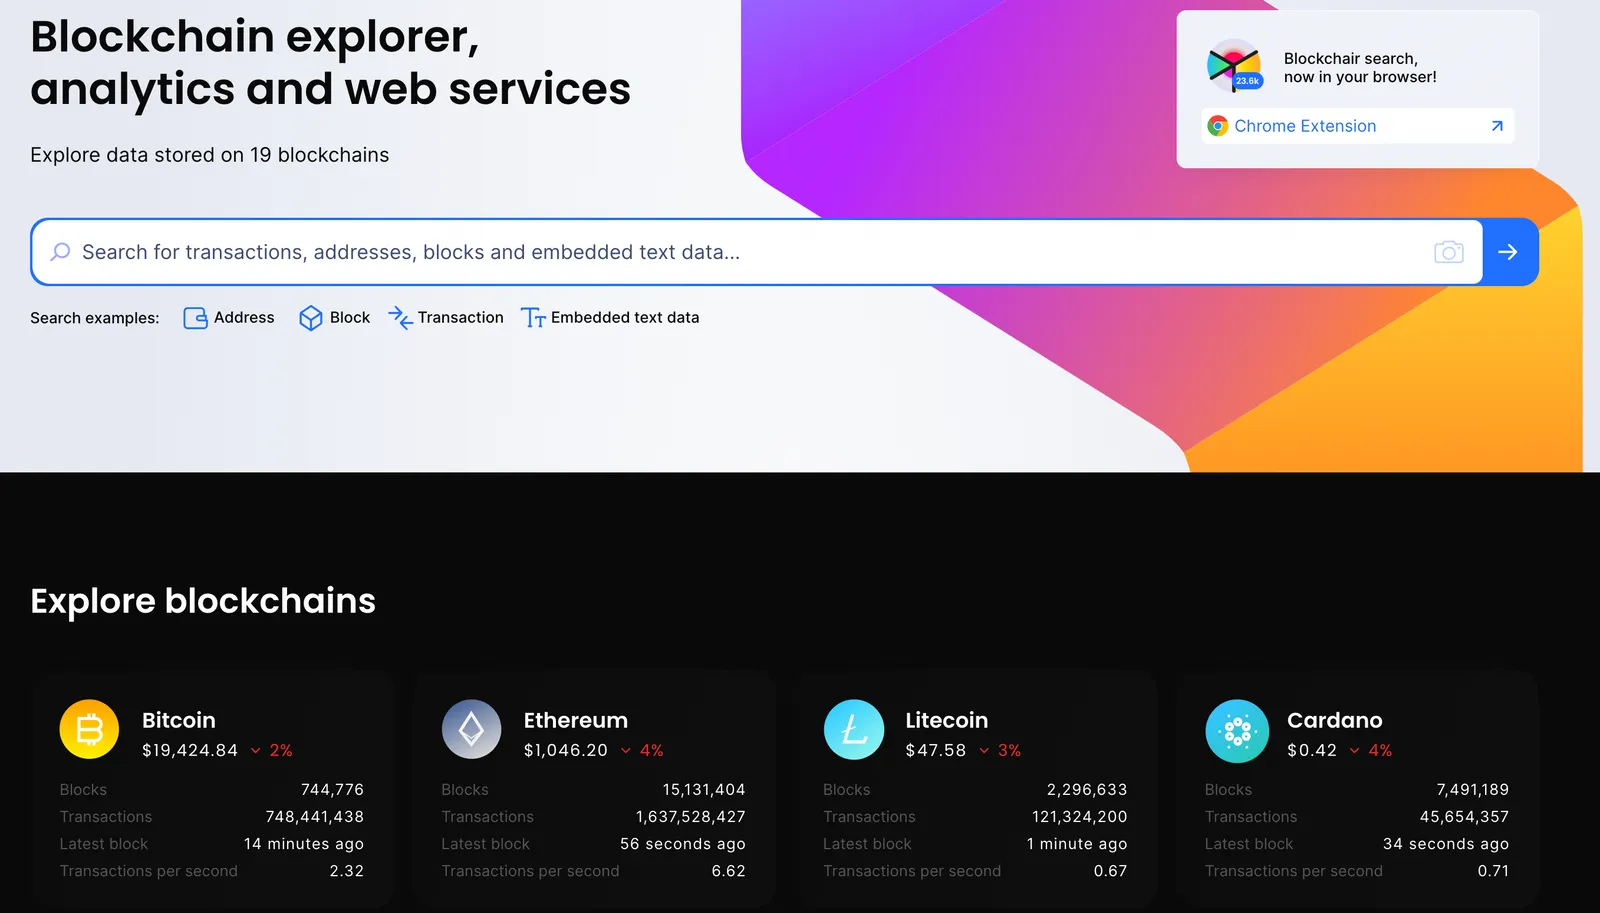Open the Cardano logo
The width and height of the screenshot is (1600, 913).
(1237, 731)
